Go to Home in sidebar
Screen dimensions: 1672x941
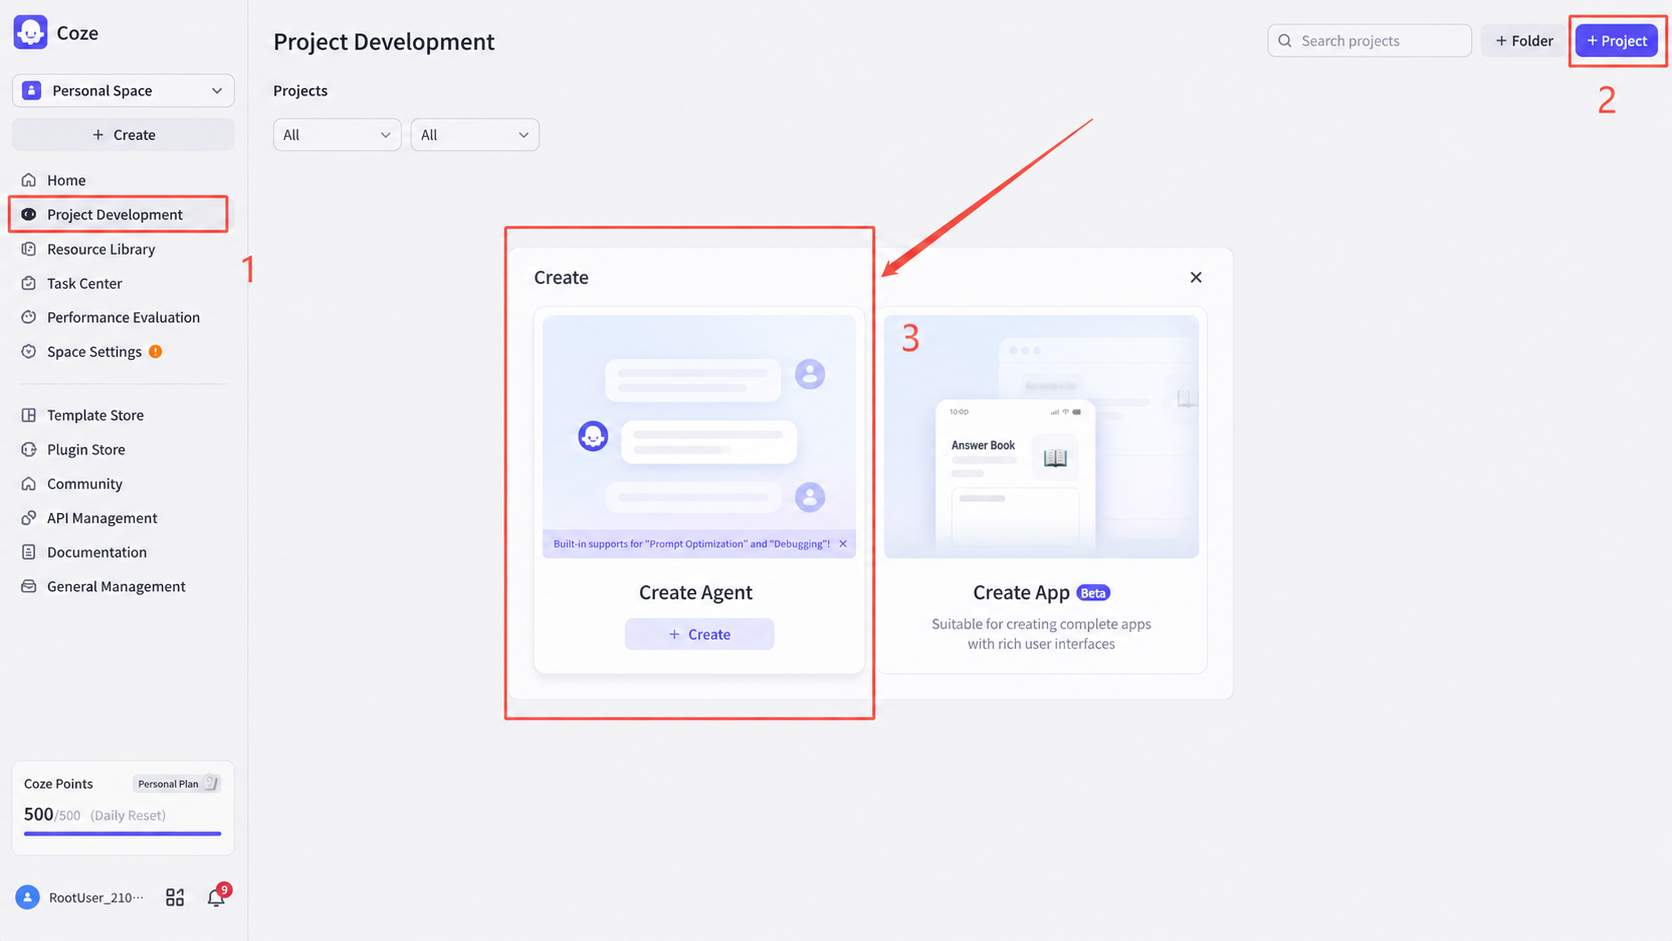click(x=66, y=180)
